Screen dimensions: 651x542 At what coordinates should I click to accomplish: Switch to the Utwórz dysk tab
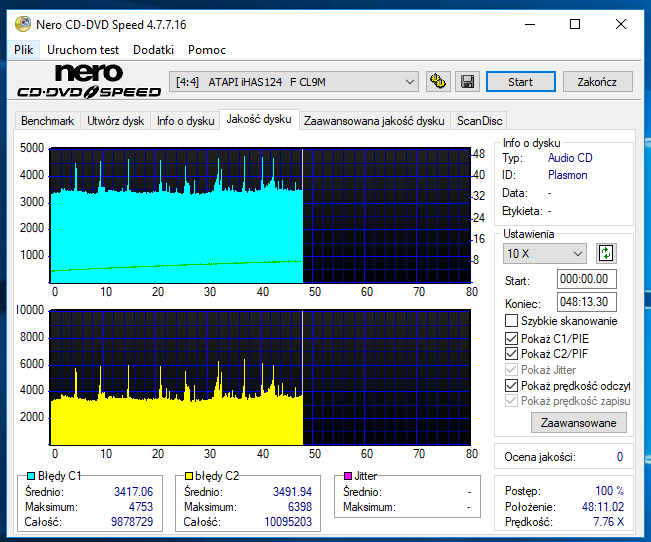(115, 121)
